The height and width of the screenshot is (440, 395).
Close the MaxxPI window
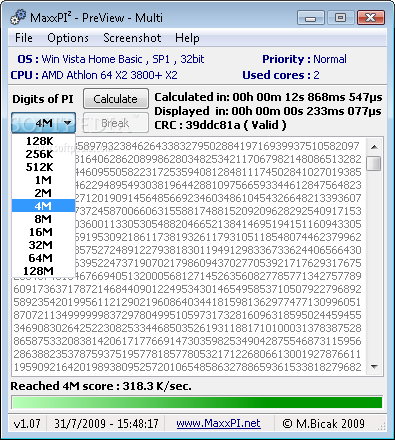[371, 17]
